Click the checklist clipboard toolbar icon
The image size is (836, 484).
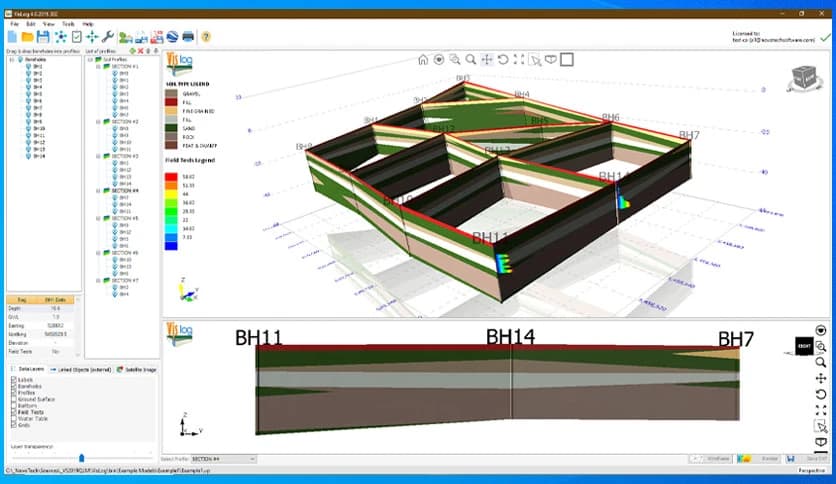click(x=76, y=37)
